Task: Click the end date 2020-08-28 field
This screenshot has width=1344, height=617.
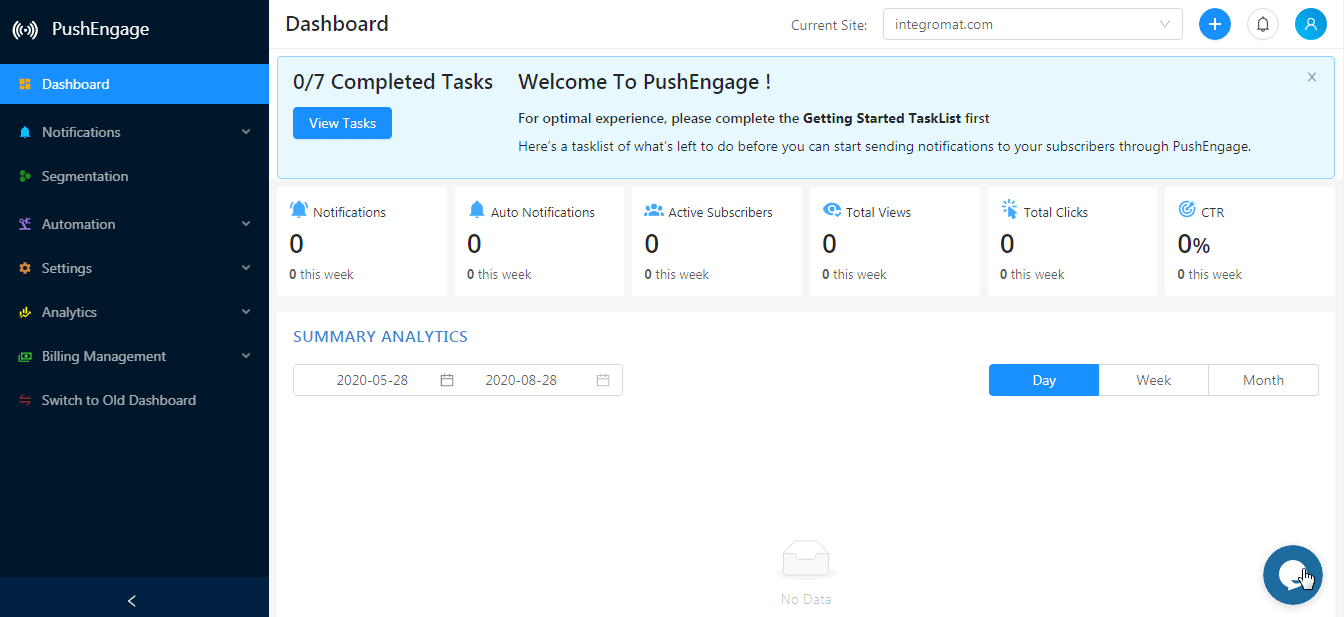Action: tap(521, 380)
